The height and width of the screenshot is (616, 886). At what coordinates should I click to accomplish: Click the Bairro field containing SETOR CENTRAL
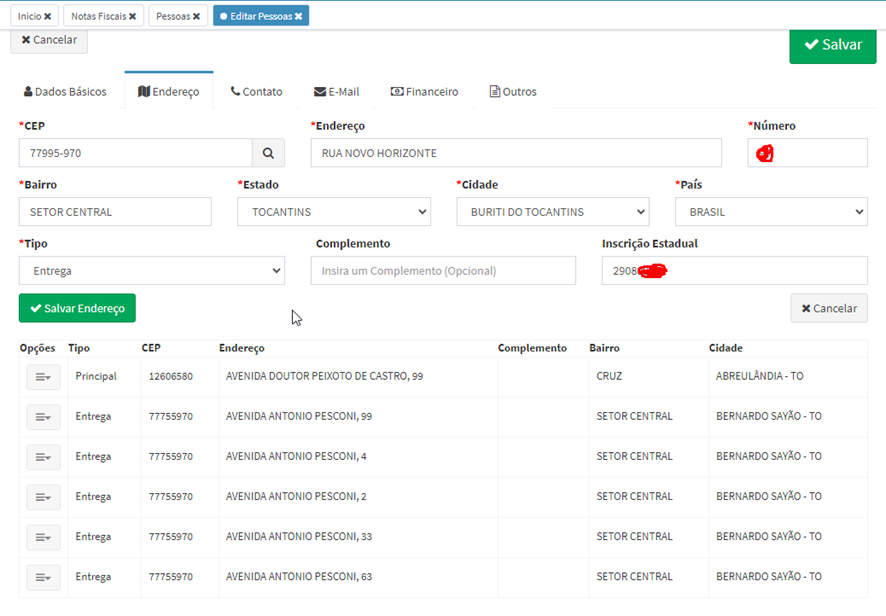coord(115,212)
